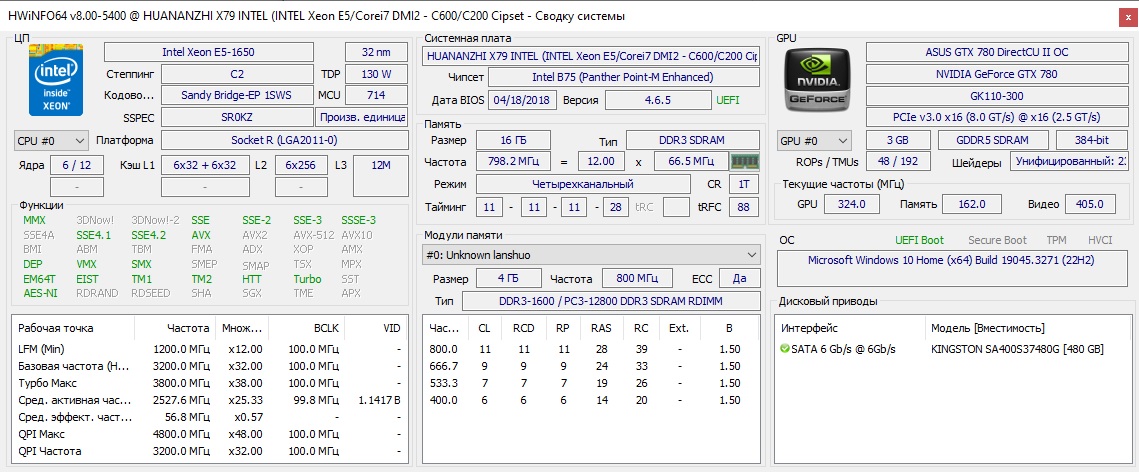Select the Турбо Макс row
The height and width of the screenshot is (472, 1139).
point(210,383)
